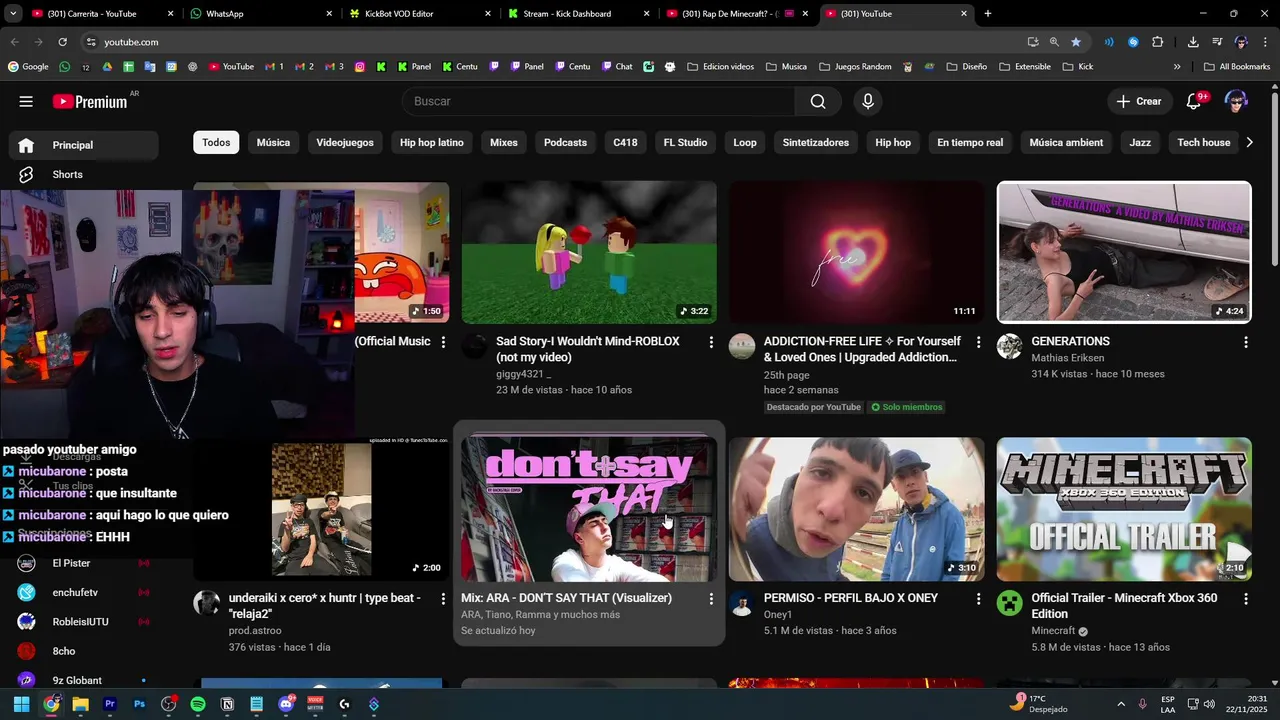Image resolution: width=1280 pixels, height=720 pixels.
Task: Click the Windows Start button
Action: [x=21, y=704]
